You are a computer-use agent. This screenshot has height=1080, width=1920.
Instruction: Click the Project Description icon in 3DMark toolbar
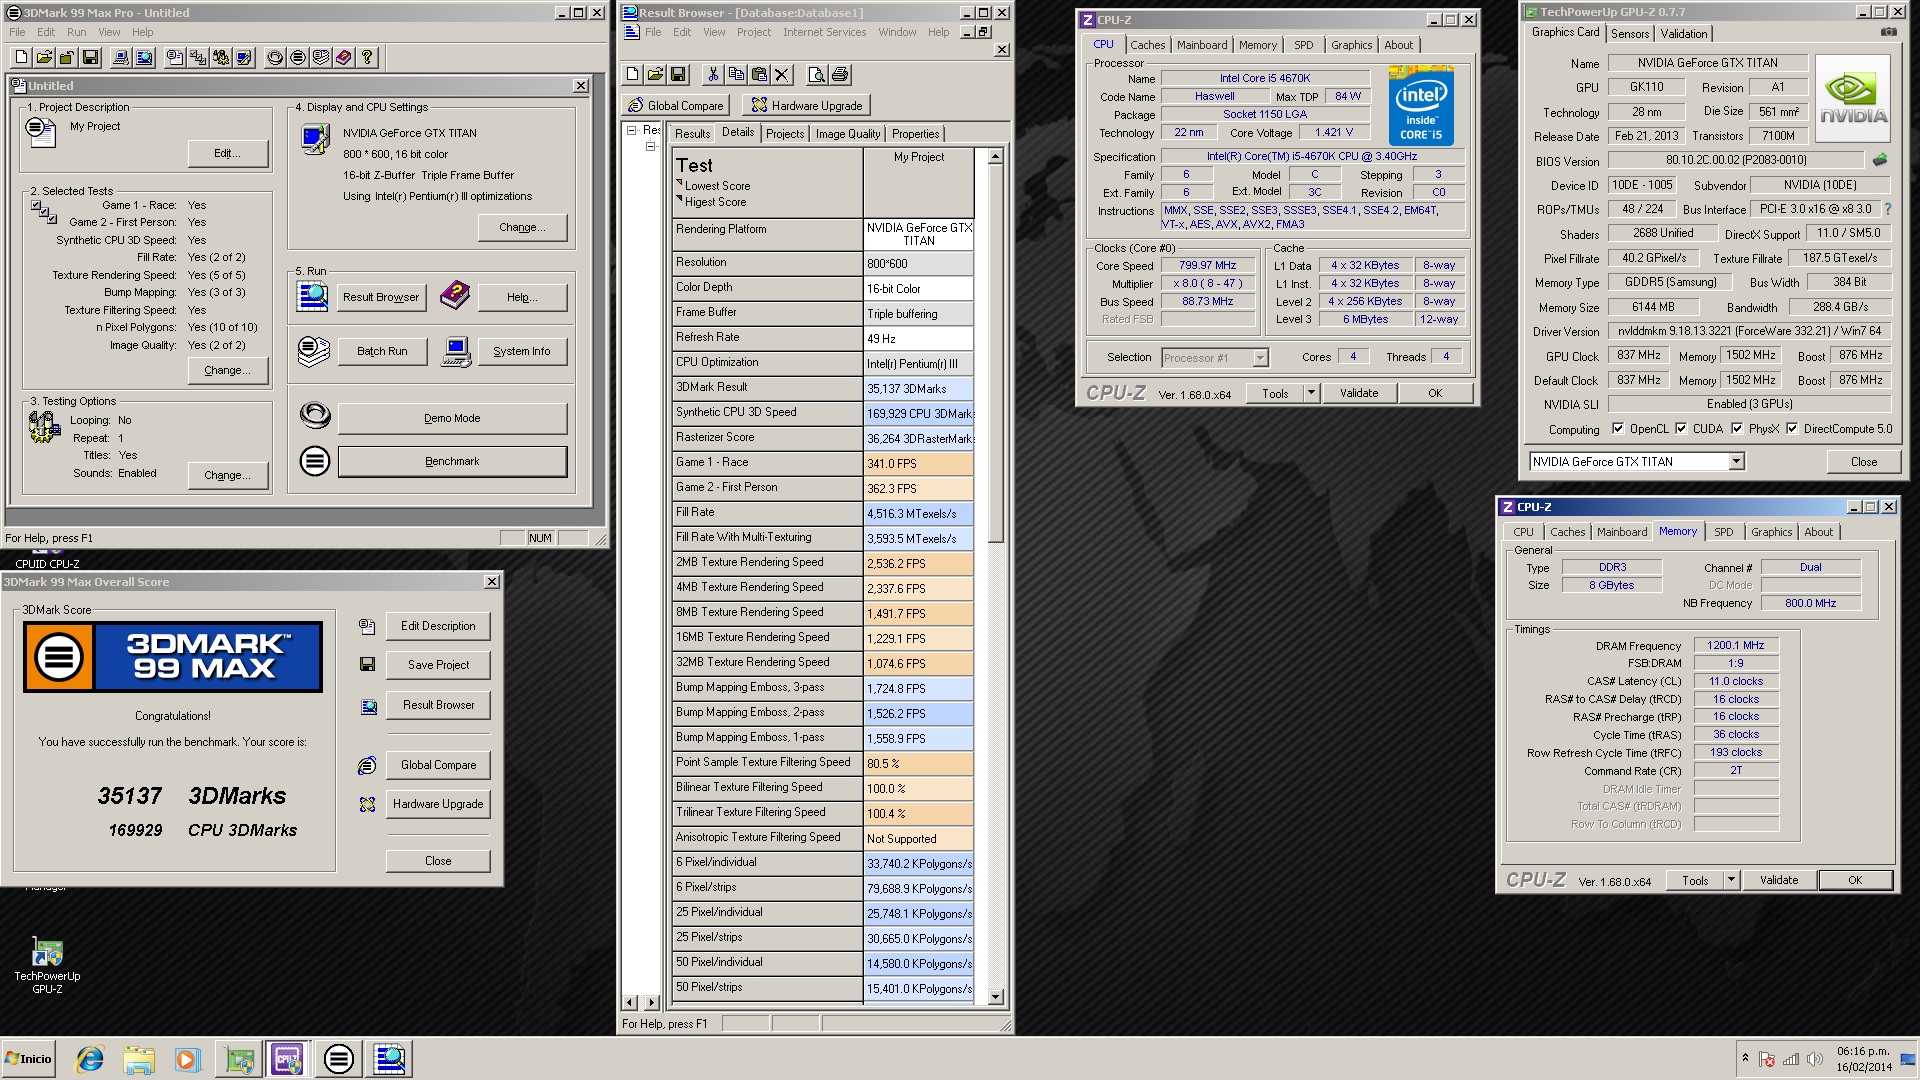click(175, 58)
